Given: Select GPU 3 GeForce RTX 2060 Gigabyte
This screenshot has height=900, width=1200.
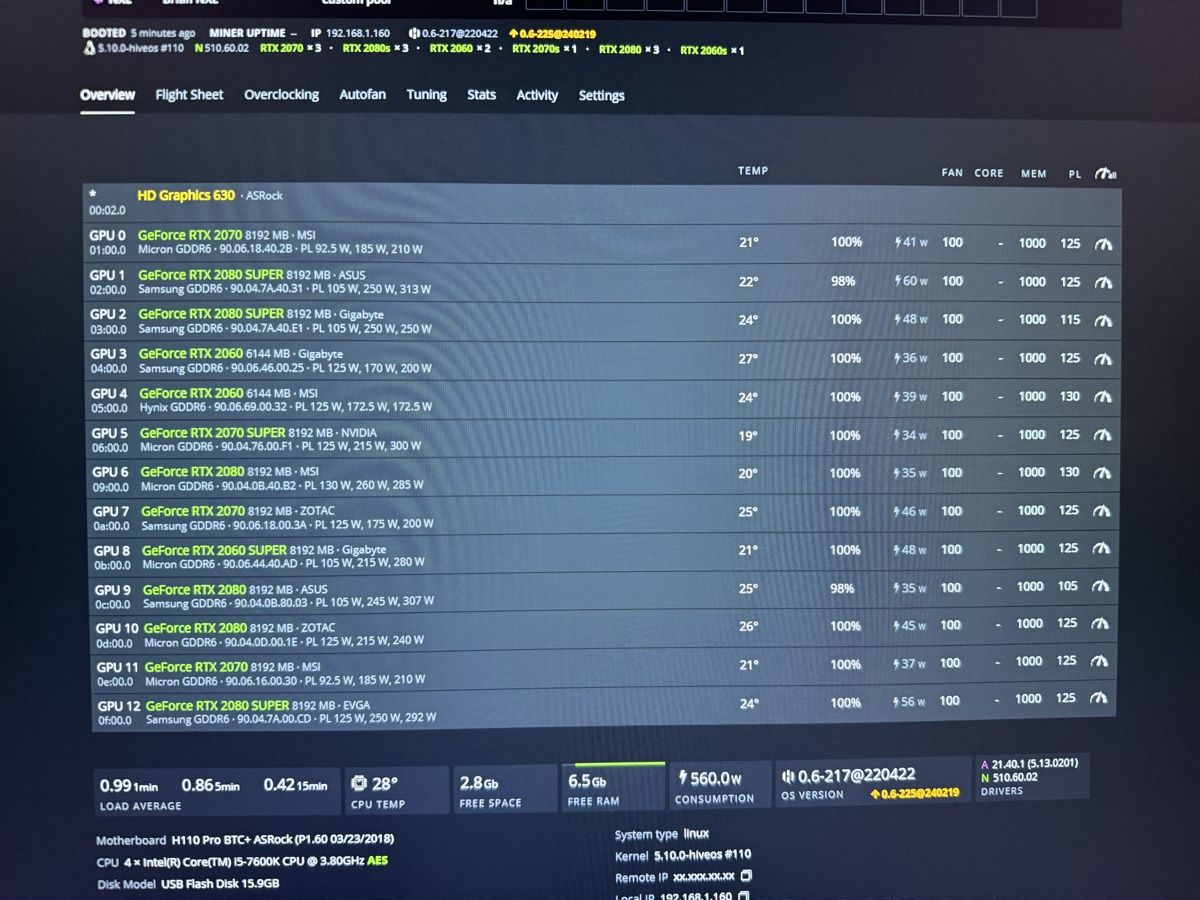Looking at the screenshot, I should (x=191, y=353).
